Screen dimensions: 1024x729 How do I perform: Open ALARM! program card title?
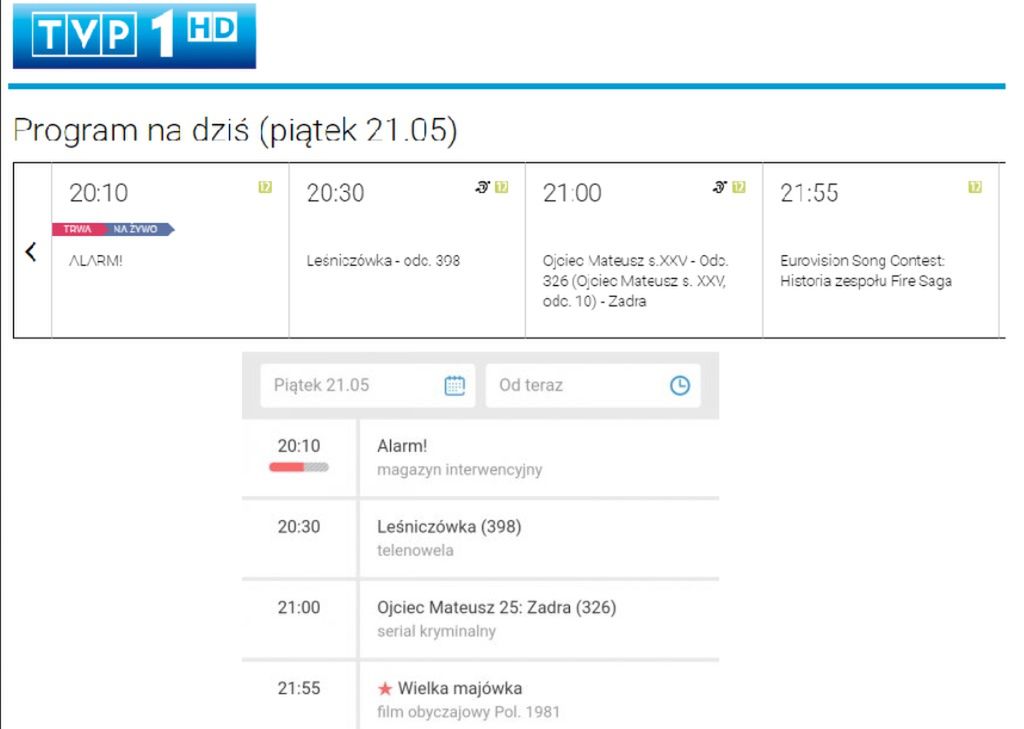tap(96, 261)
